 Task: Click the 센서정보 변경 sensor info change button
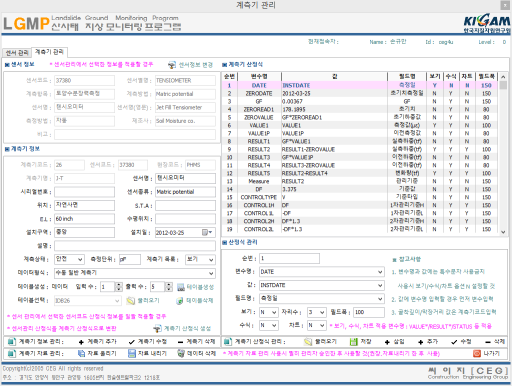tap(190, 65)
